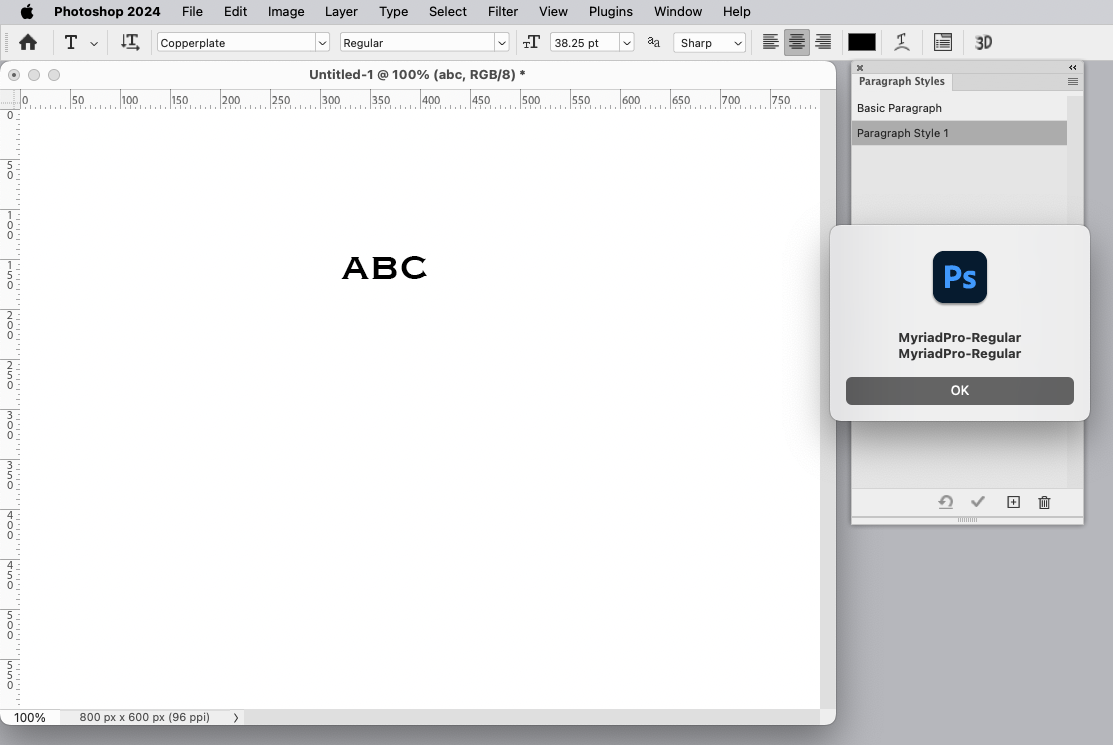Open the Type menu
Image resolution: width=1113 pixels, height=745 pixels.
pyautogui.click(x=393, y=11)
